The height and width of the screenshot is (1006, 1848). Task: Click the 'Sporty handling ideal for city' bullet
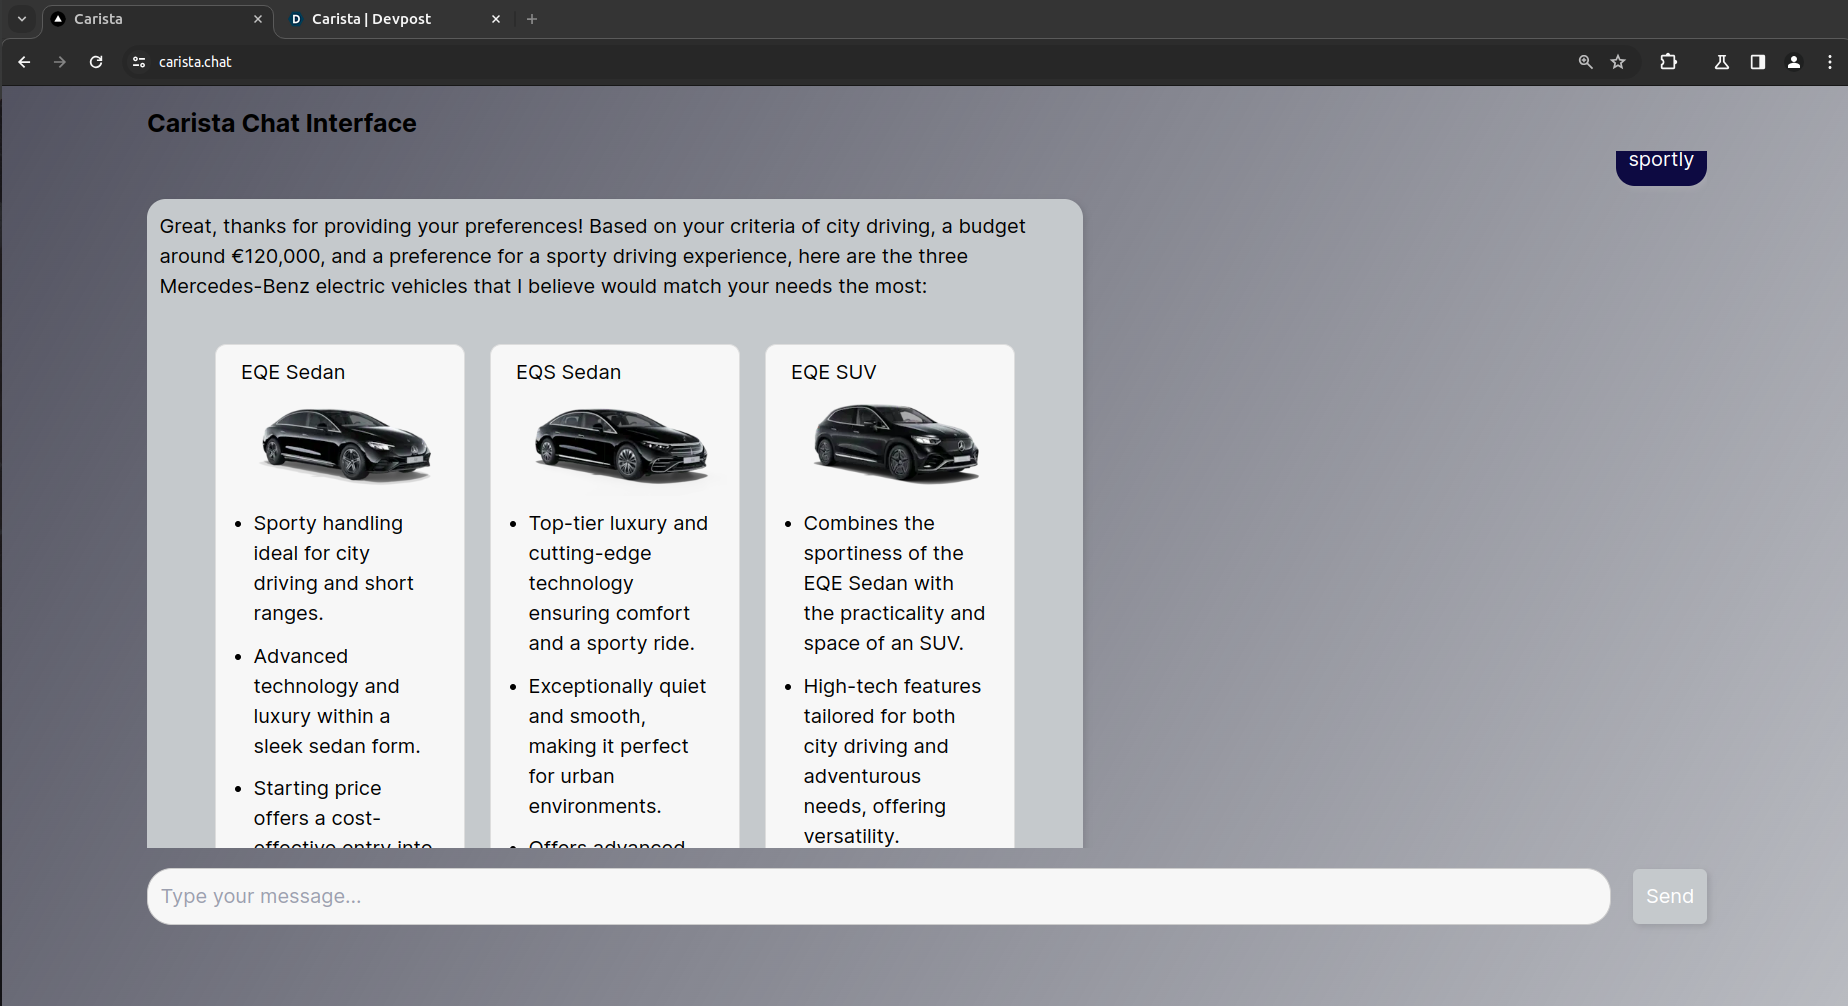click(x=334, y=568)
